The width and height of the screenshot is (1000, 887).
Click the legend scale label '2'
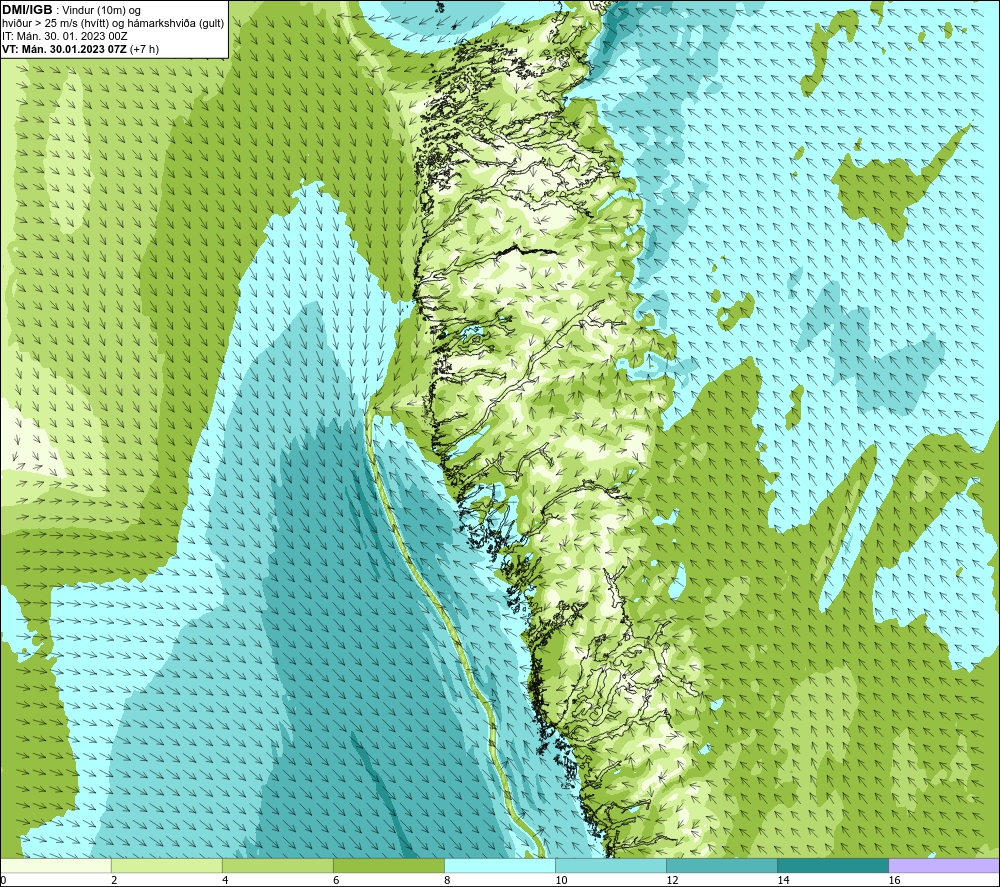click(114, 880)
